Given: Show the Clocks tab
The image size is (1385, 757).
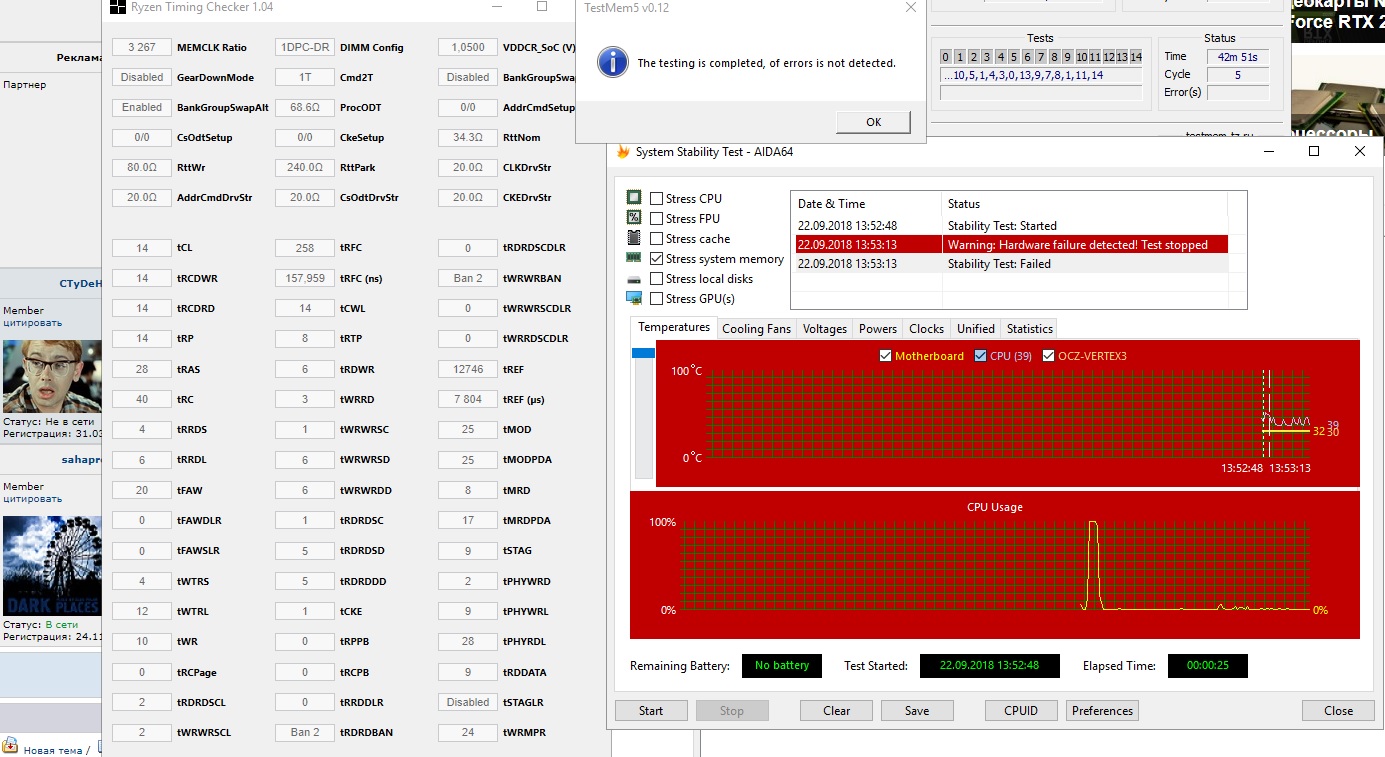Looking at the screenshot, I should click(x=926, y=328).
